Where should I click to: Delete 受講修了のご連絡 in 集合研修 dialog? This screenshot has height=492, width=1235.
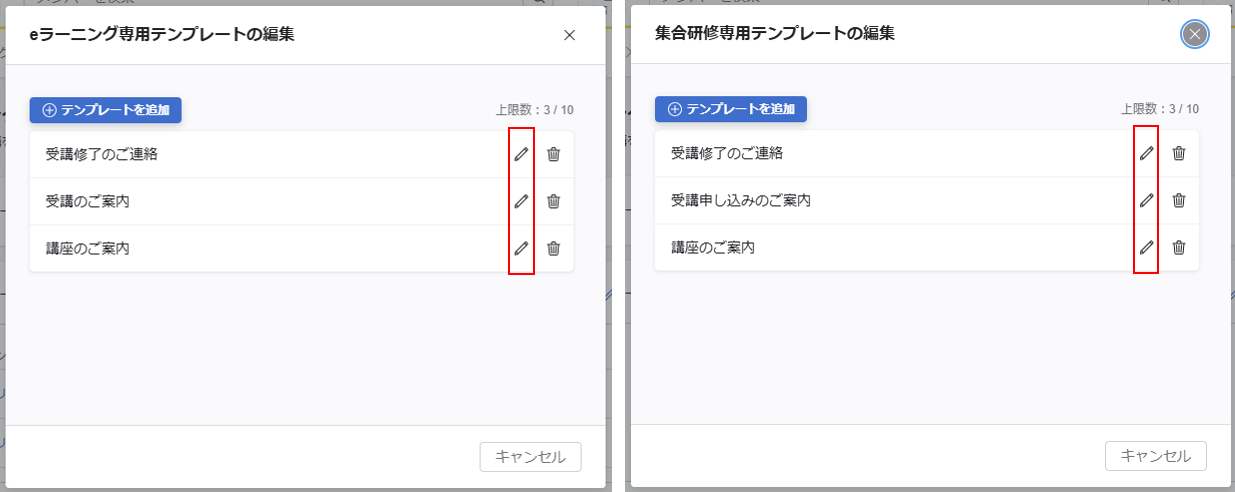(1179, 153)
